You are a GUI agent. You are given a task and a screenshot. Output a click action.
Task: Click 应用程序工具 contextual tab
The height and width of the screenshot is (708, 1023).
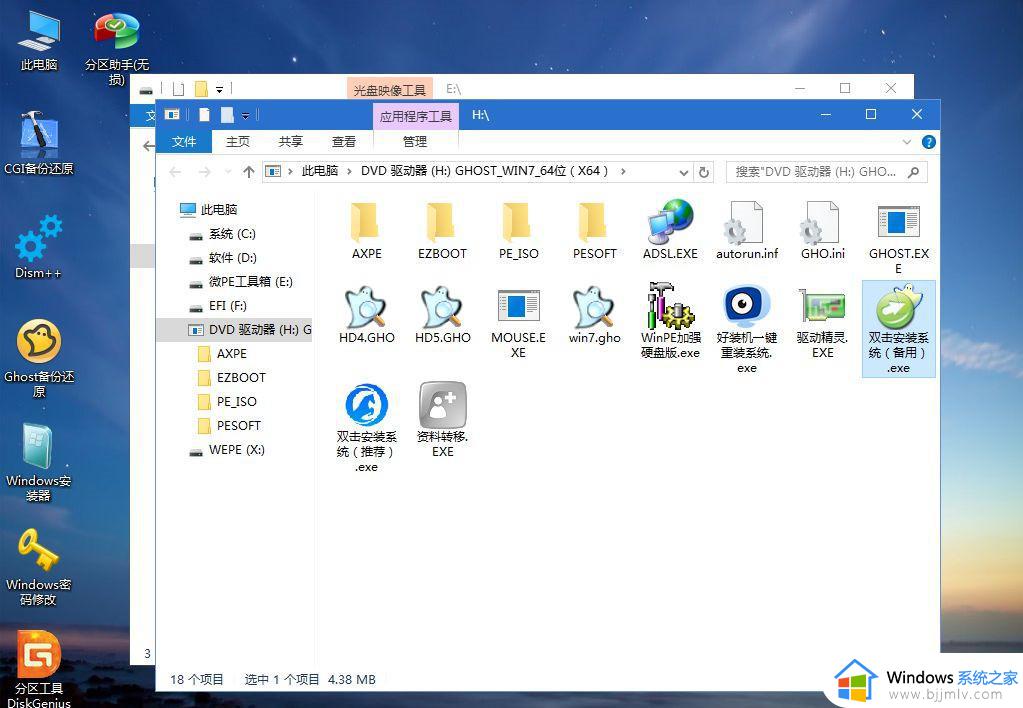416,116
